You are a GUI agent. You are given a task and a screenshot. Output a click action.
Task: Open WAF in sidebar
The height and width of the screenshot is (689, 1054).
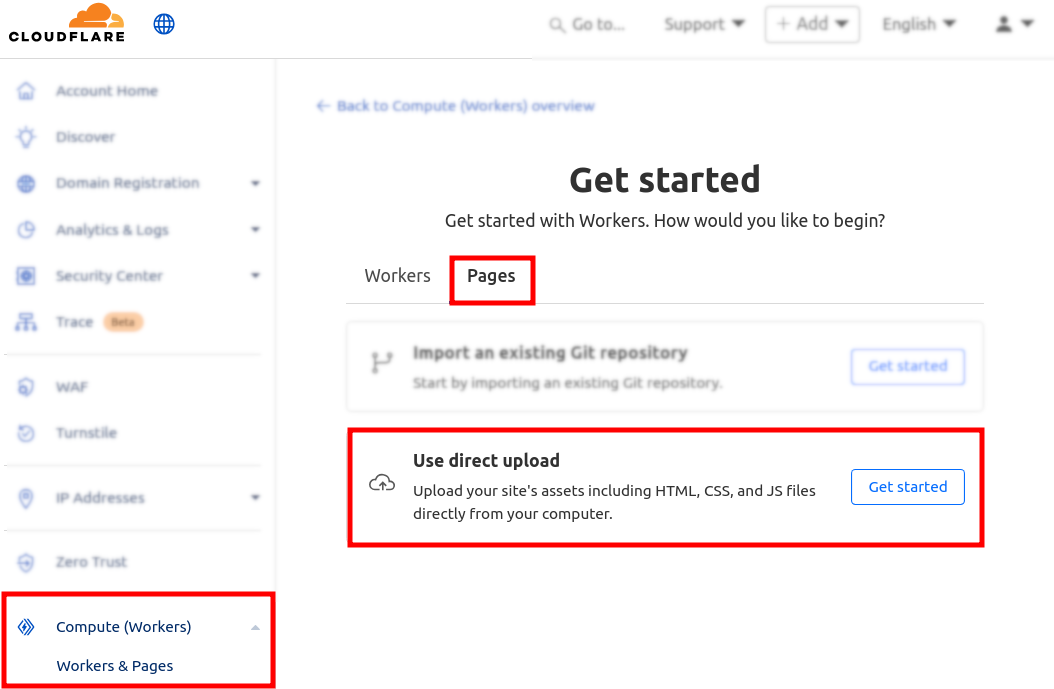pos(72,387)
